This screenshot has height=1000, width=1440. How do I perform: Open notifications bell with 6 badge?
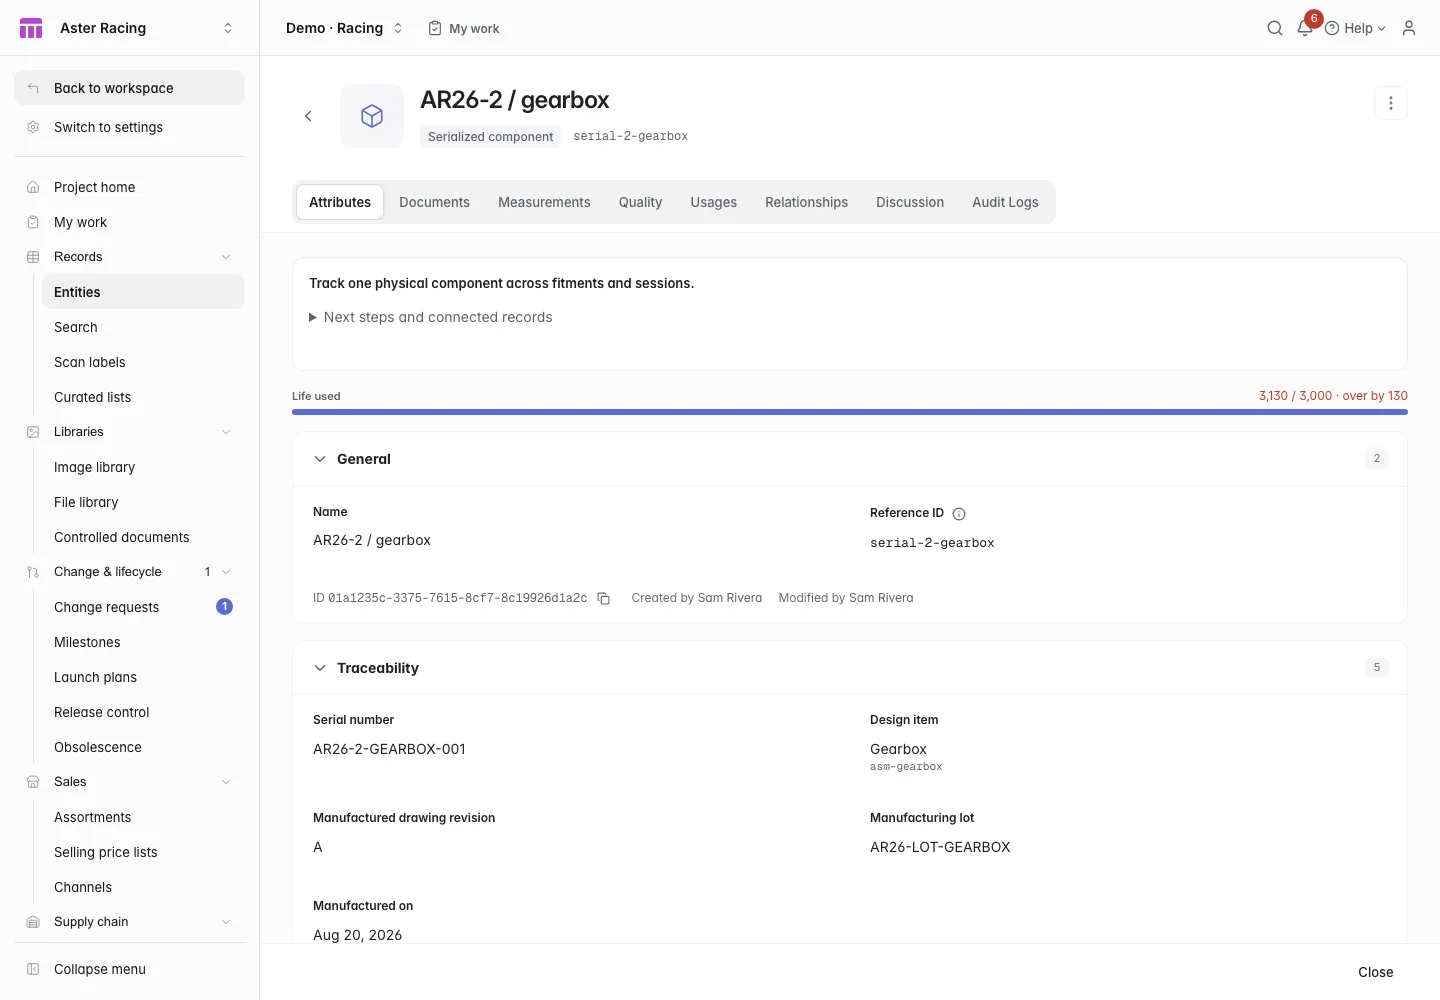1305,28
